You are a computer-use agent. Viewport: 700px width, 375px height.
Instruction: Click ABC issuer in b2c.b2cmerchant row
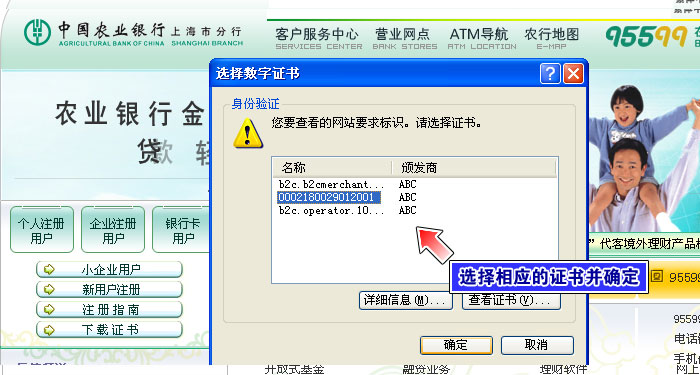pos(407,184)
